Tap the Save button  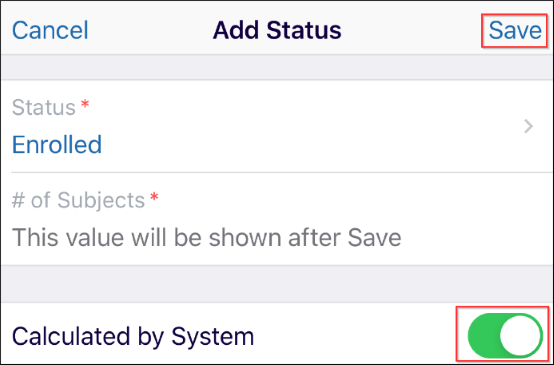pos(515,30)
